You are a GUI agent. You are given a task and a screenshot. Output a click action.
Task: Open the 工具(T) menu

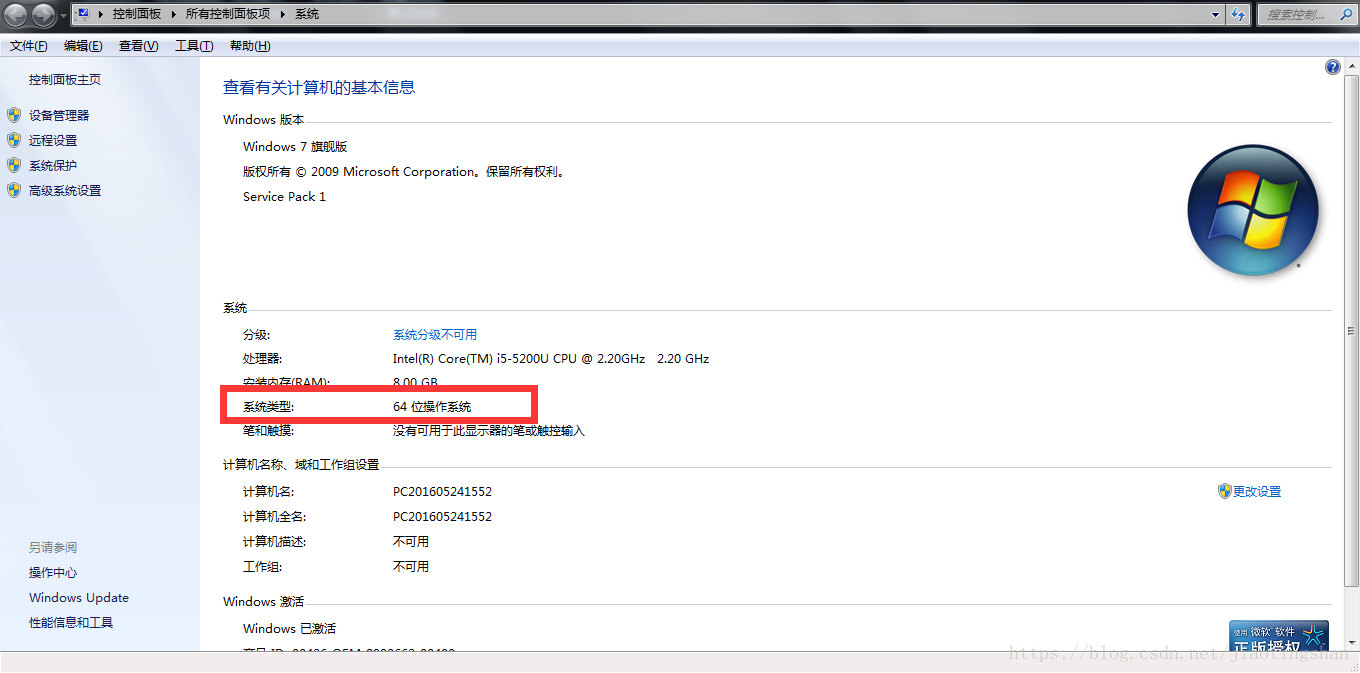[194, 46]
